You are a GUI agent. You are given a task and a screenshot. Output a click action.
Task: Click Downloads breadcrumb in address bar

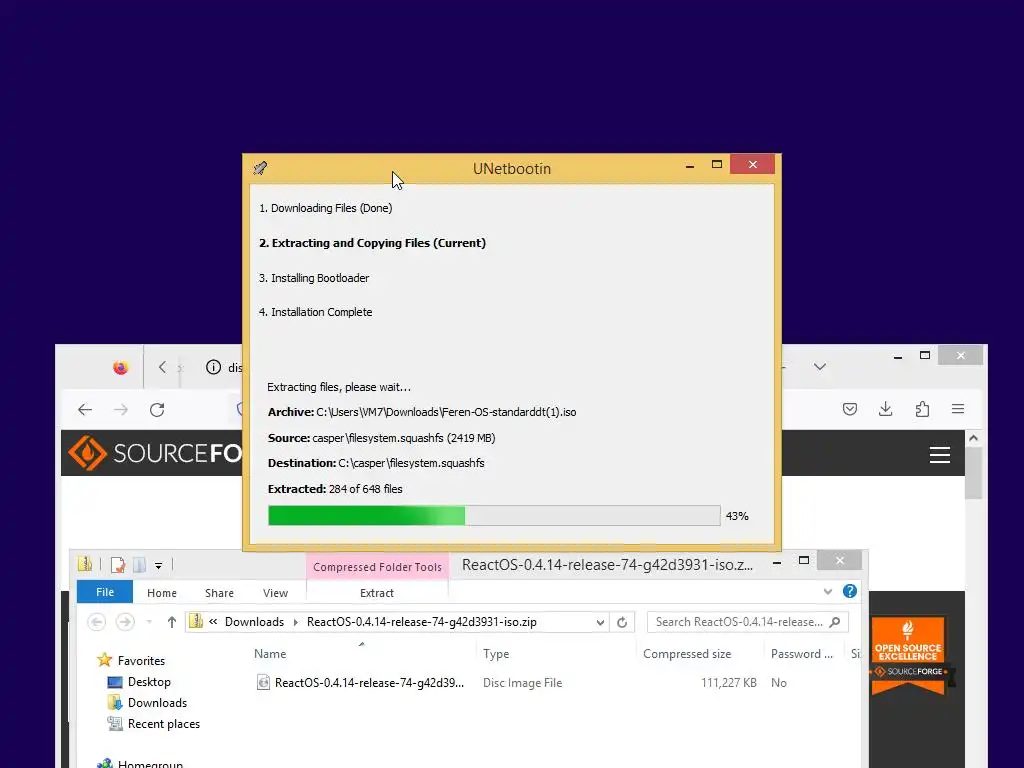254,622
